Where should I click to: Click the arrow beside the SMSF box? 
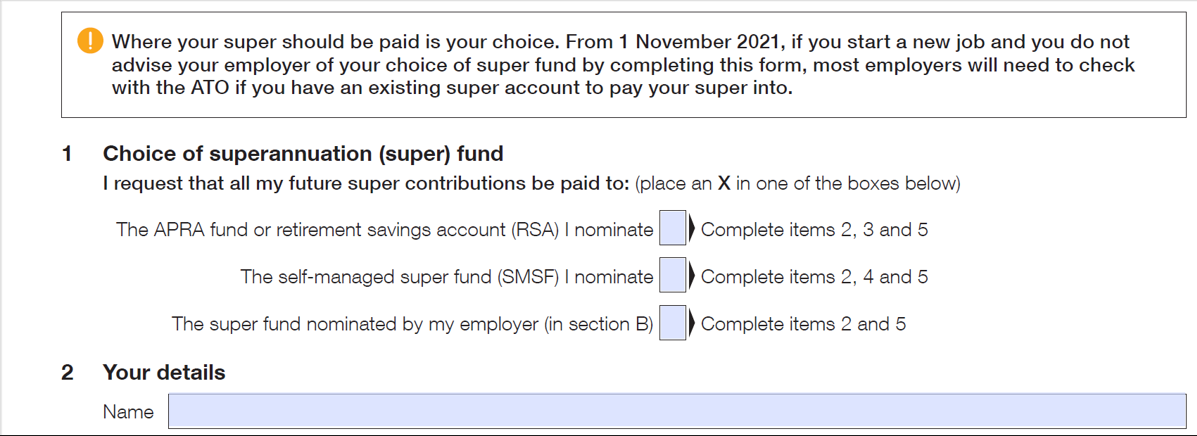692,276
